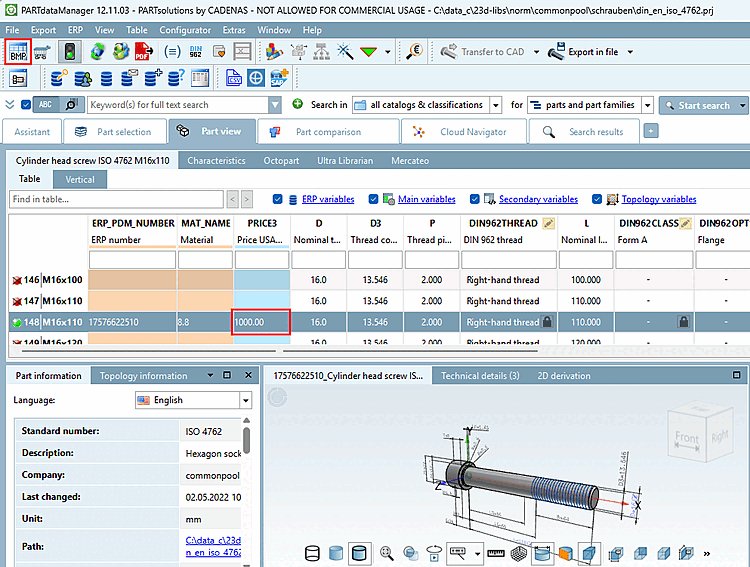Click the CSV export icon

(233, 78)
